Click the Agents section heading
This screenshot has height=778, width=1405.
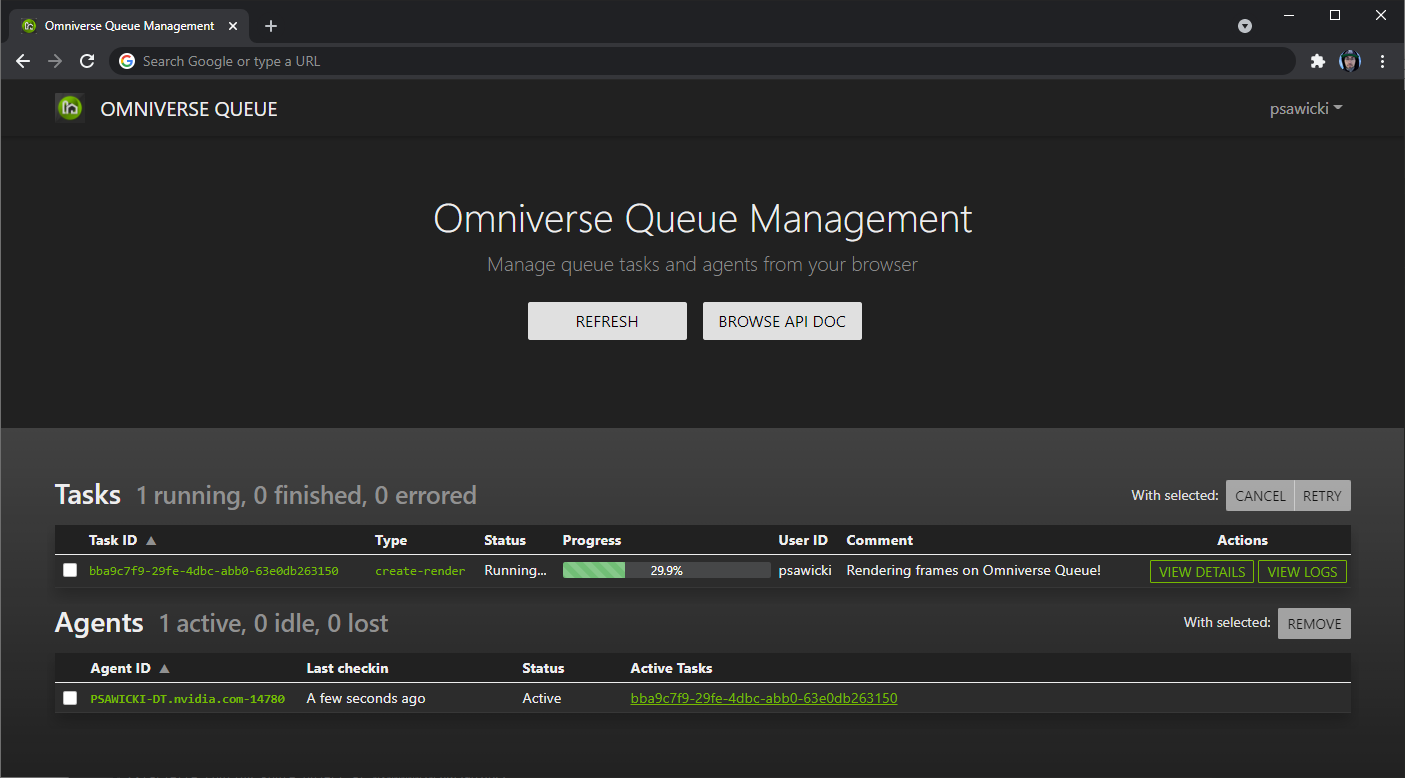coord(99,623)
